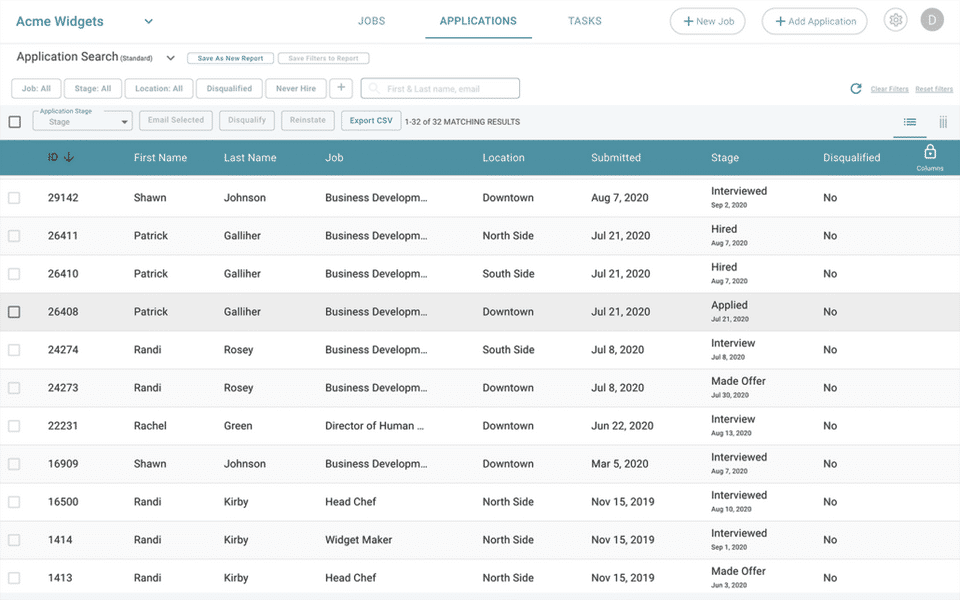Screen dimensions: 960x600
Task: Click the Reinstate button
Action: click(307, 120)
